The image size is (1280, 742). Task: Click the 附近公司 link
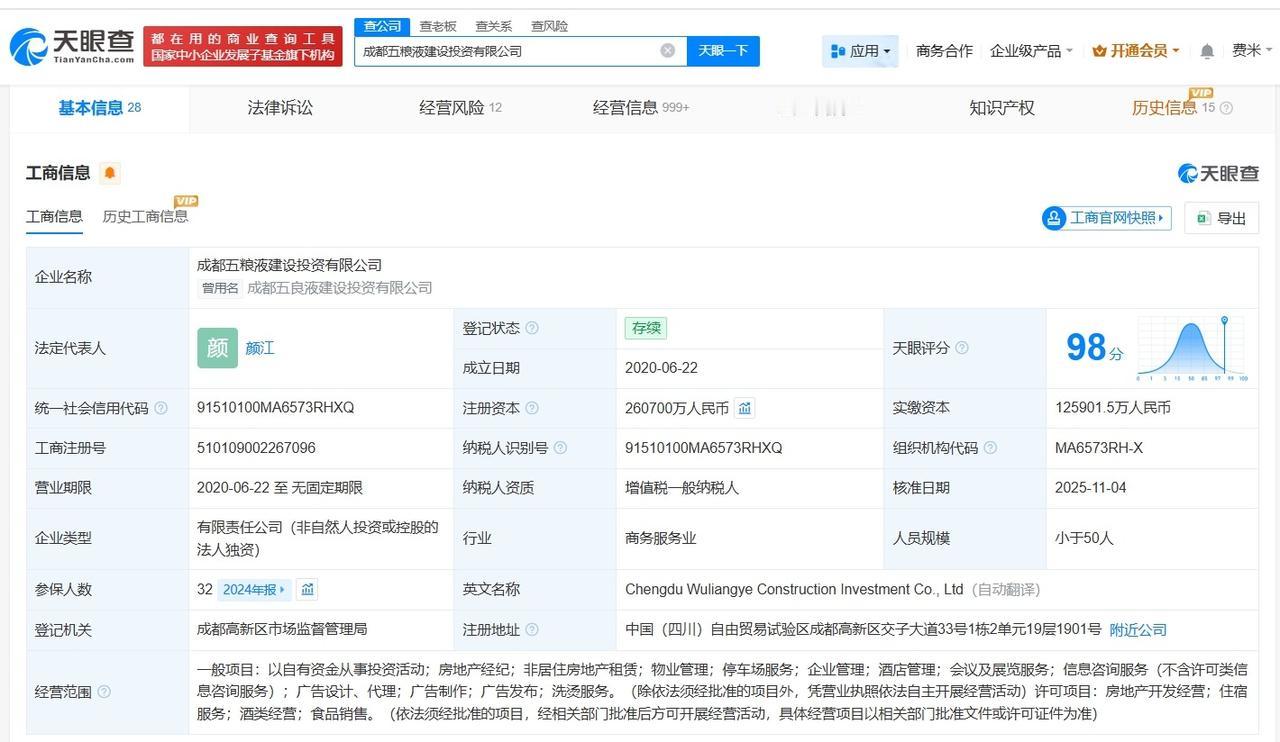(x=1138, y=630)
